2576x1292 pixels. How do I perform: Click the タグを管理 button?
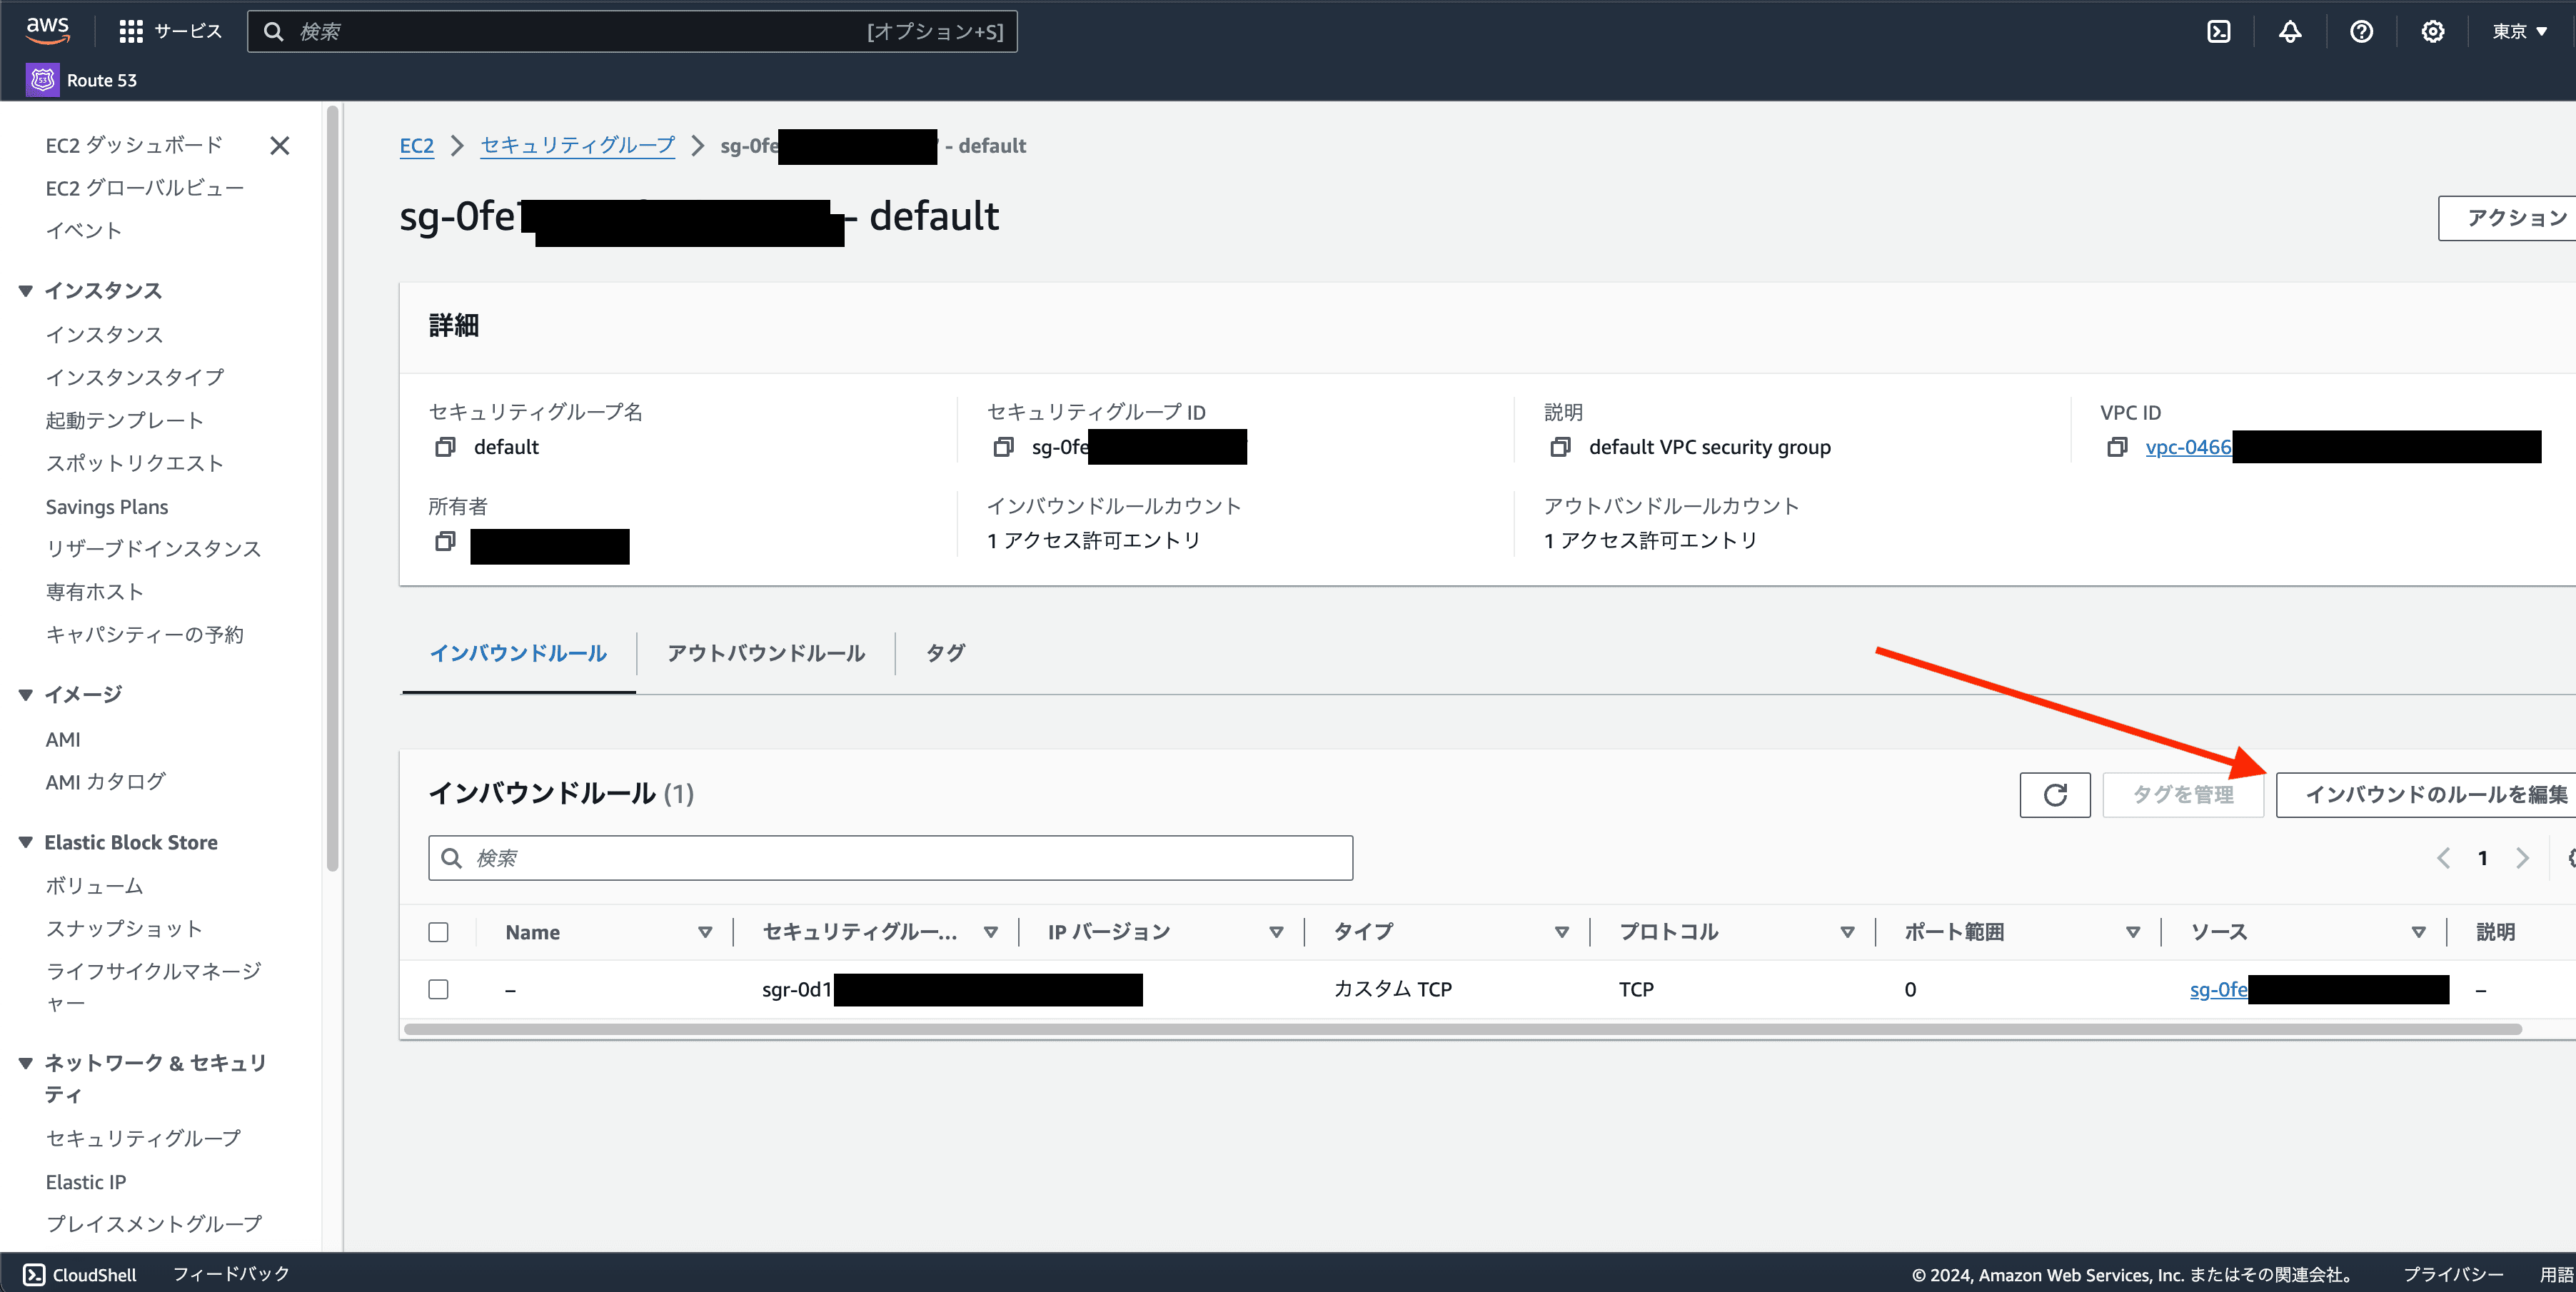pyautogui.click(x=2183, y=795)
